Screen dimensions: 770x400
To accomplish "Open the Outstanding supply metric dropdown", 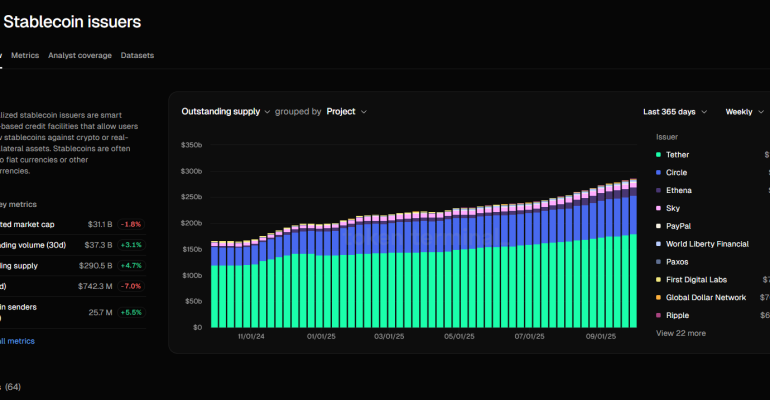I will click(x=226, y=112).
